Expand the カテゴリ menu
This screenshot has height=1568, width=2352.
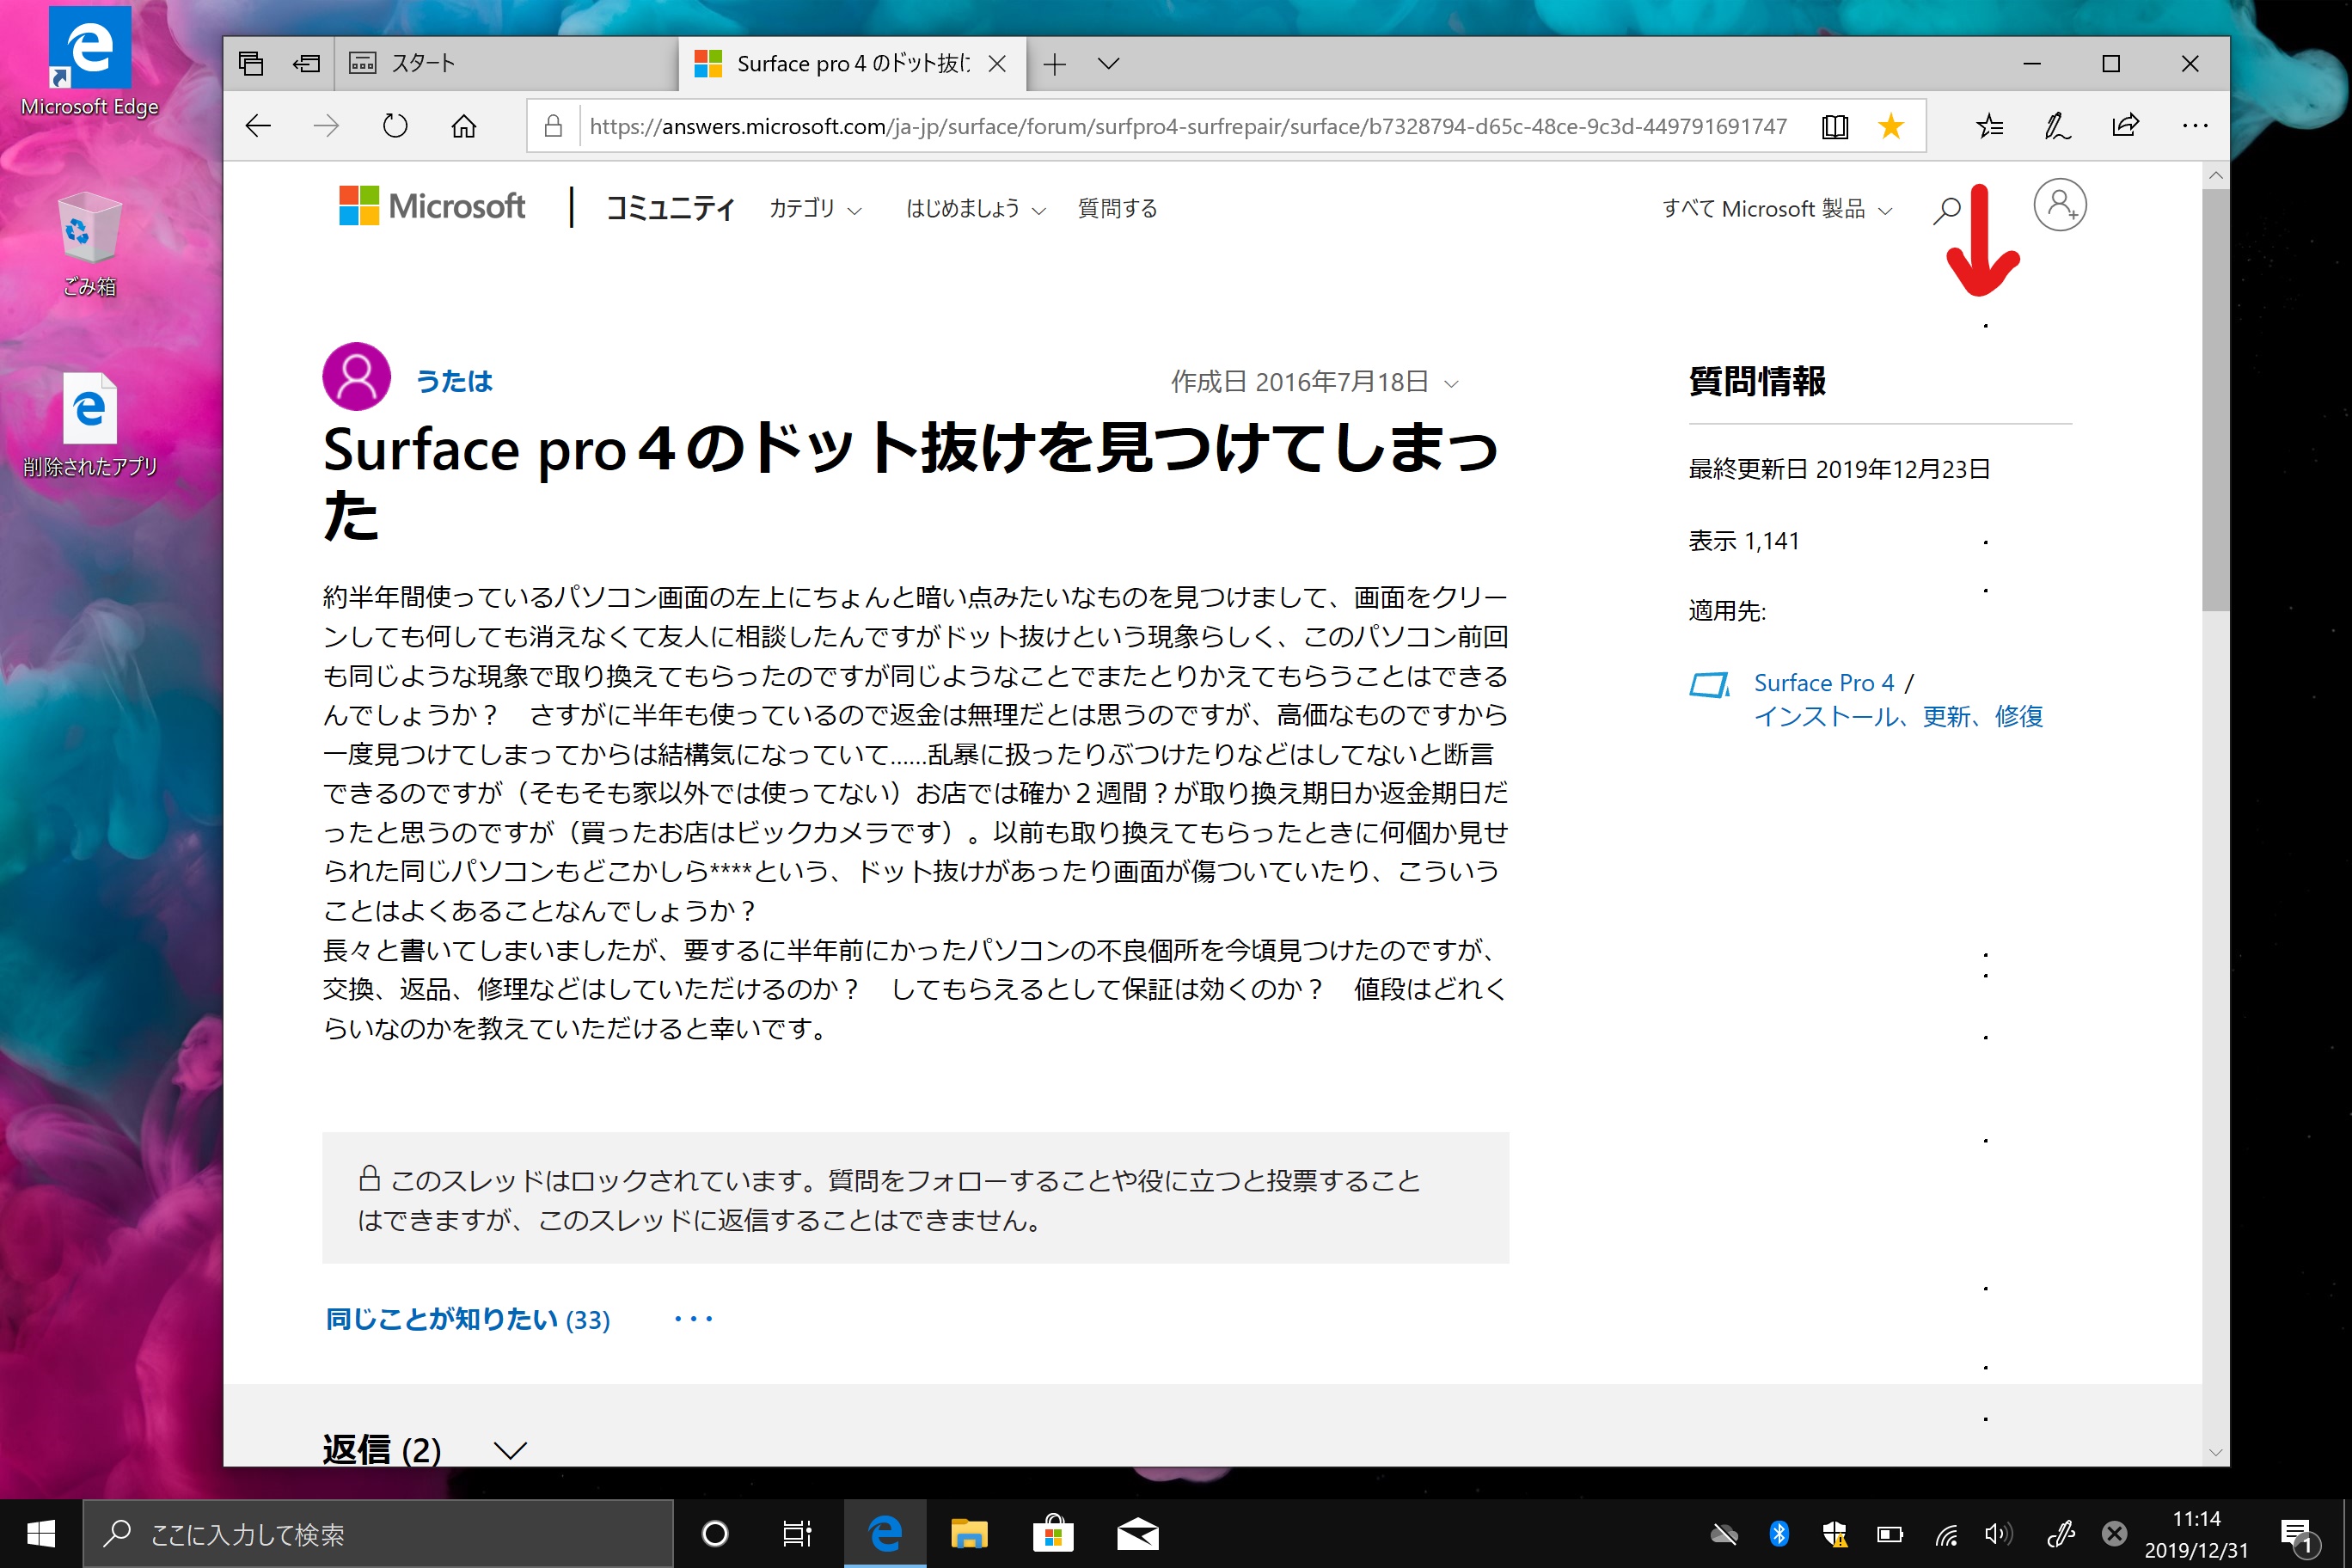[815, 208]
